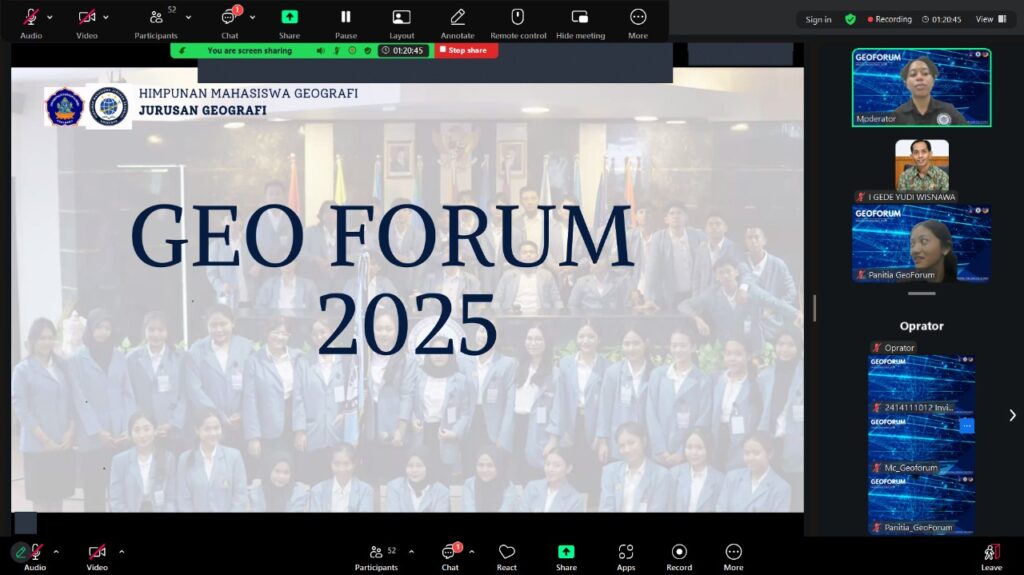Click the Sign in link

click(x=818, y=19)
